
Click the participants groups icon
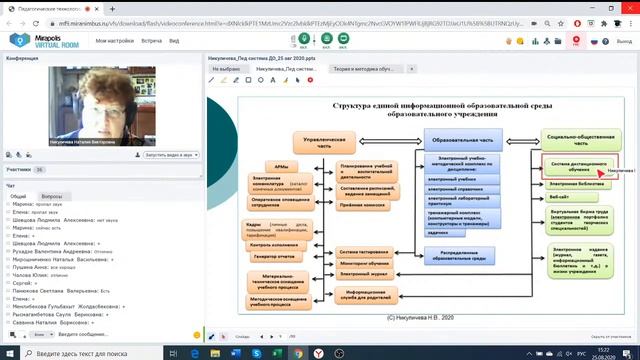tap(547, 41)
